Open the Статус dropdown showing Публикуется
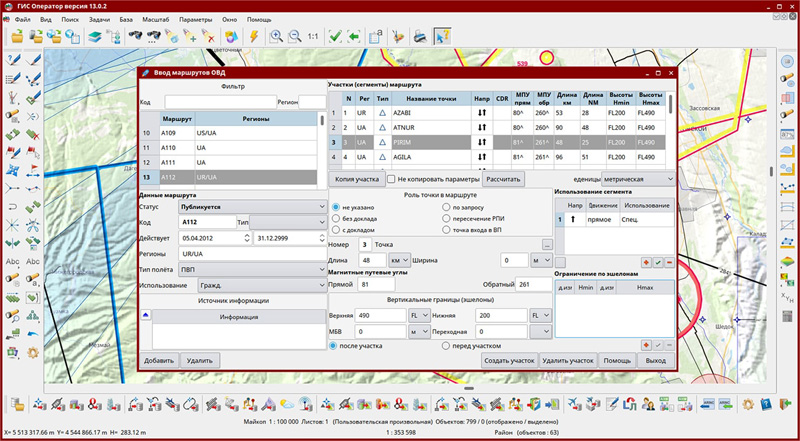Viewport: 800px width, 441px height. (x=252, y=207)
